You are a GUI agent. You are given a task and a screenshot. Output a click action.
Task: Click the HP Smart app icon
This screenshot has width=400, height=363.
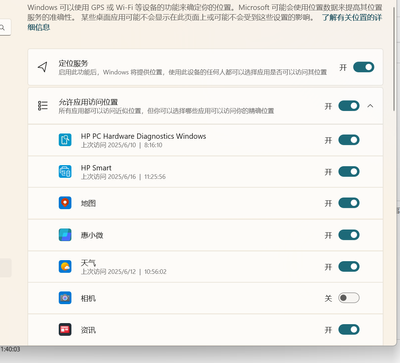point(65,171)
